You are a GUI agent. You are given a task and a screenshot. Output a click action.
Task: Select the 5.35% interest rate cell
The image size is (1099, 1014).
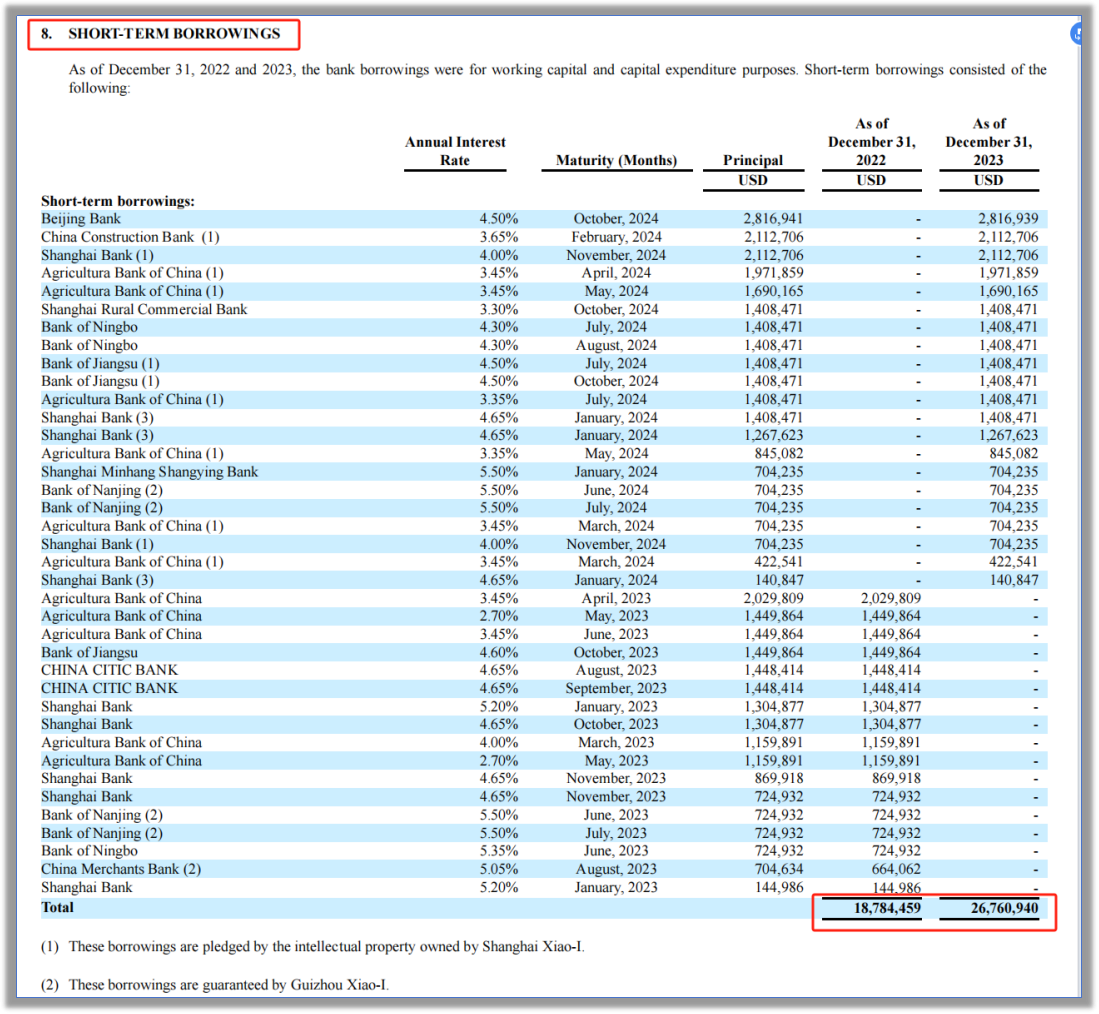tap(498, 851)
